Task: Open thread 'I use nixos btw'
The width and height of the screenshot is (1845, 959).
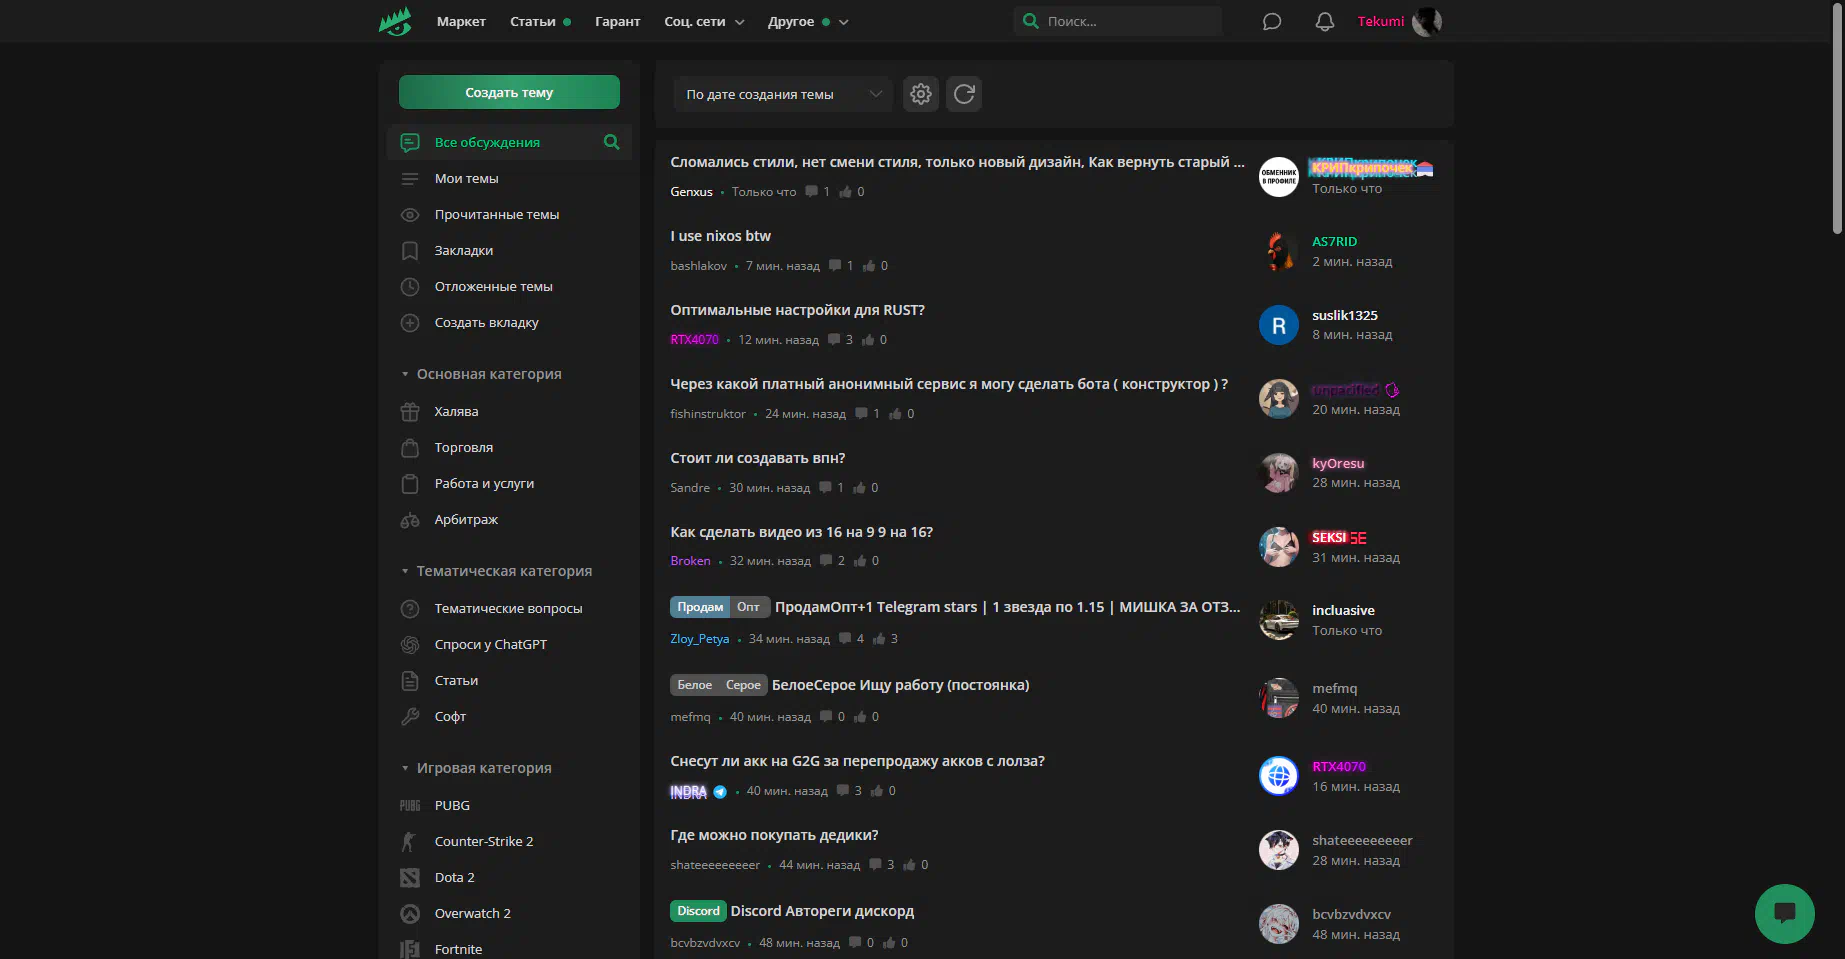Action: (x=720, y=236)
